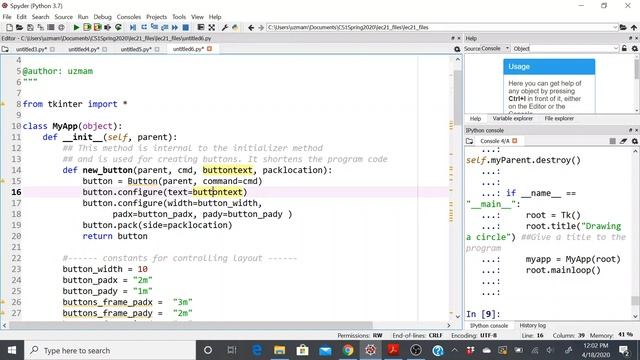Open Chrome from taskbar
This screenshot has height=360, width=640.
pos(348,350)
